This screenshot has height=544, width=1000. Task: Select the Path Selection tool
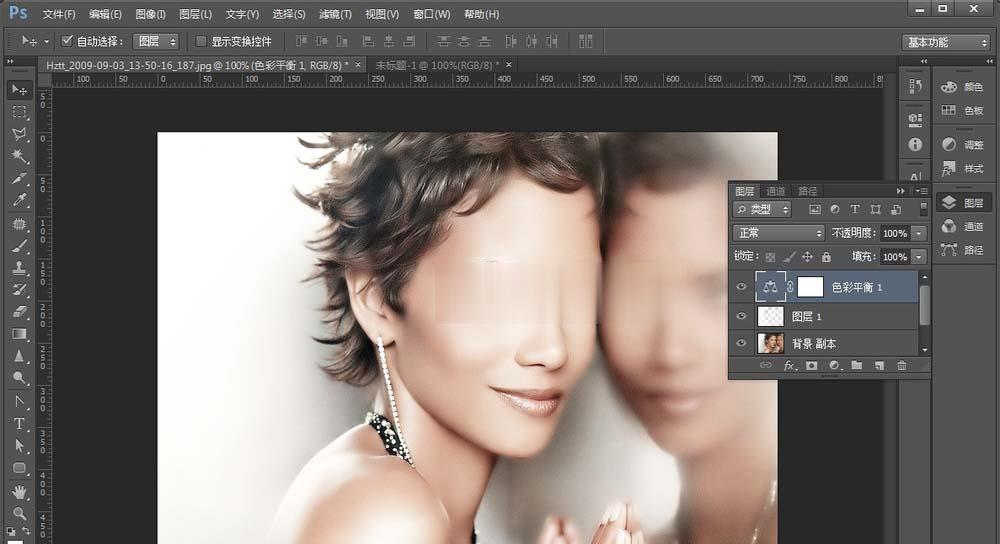(19, 445)
